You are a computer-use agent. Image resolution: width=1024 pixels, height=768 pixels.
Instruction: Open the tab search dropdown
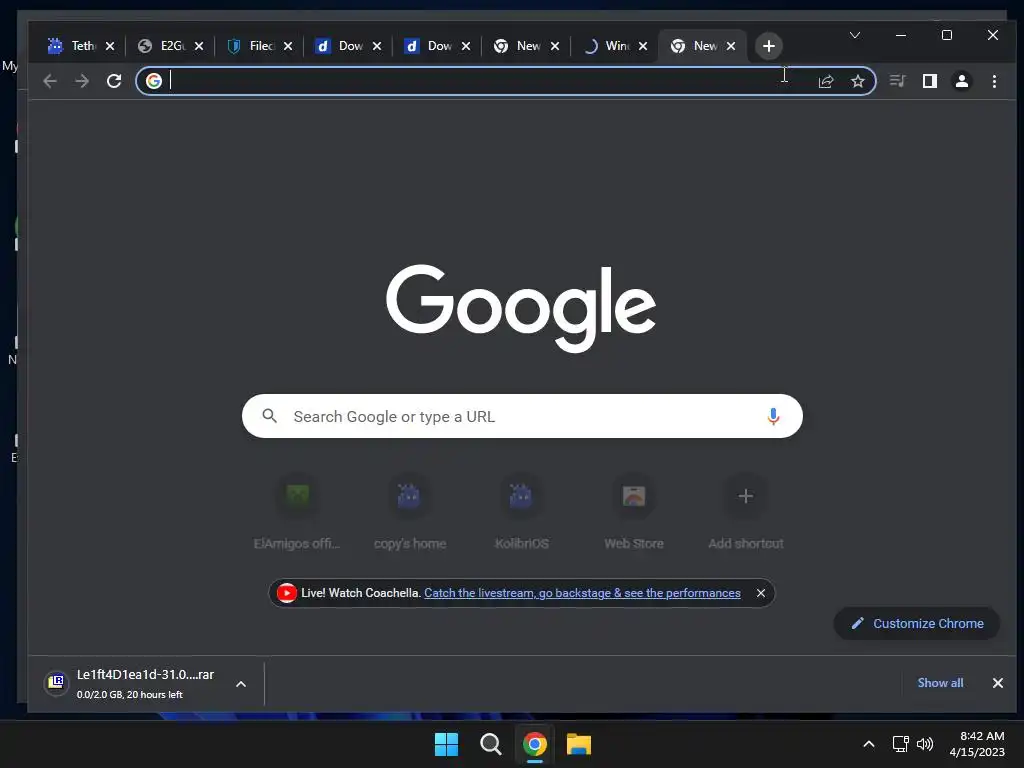pyautogui.click(x=854, y=35)
